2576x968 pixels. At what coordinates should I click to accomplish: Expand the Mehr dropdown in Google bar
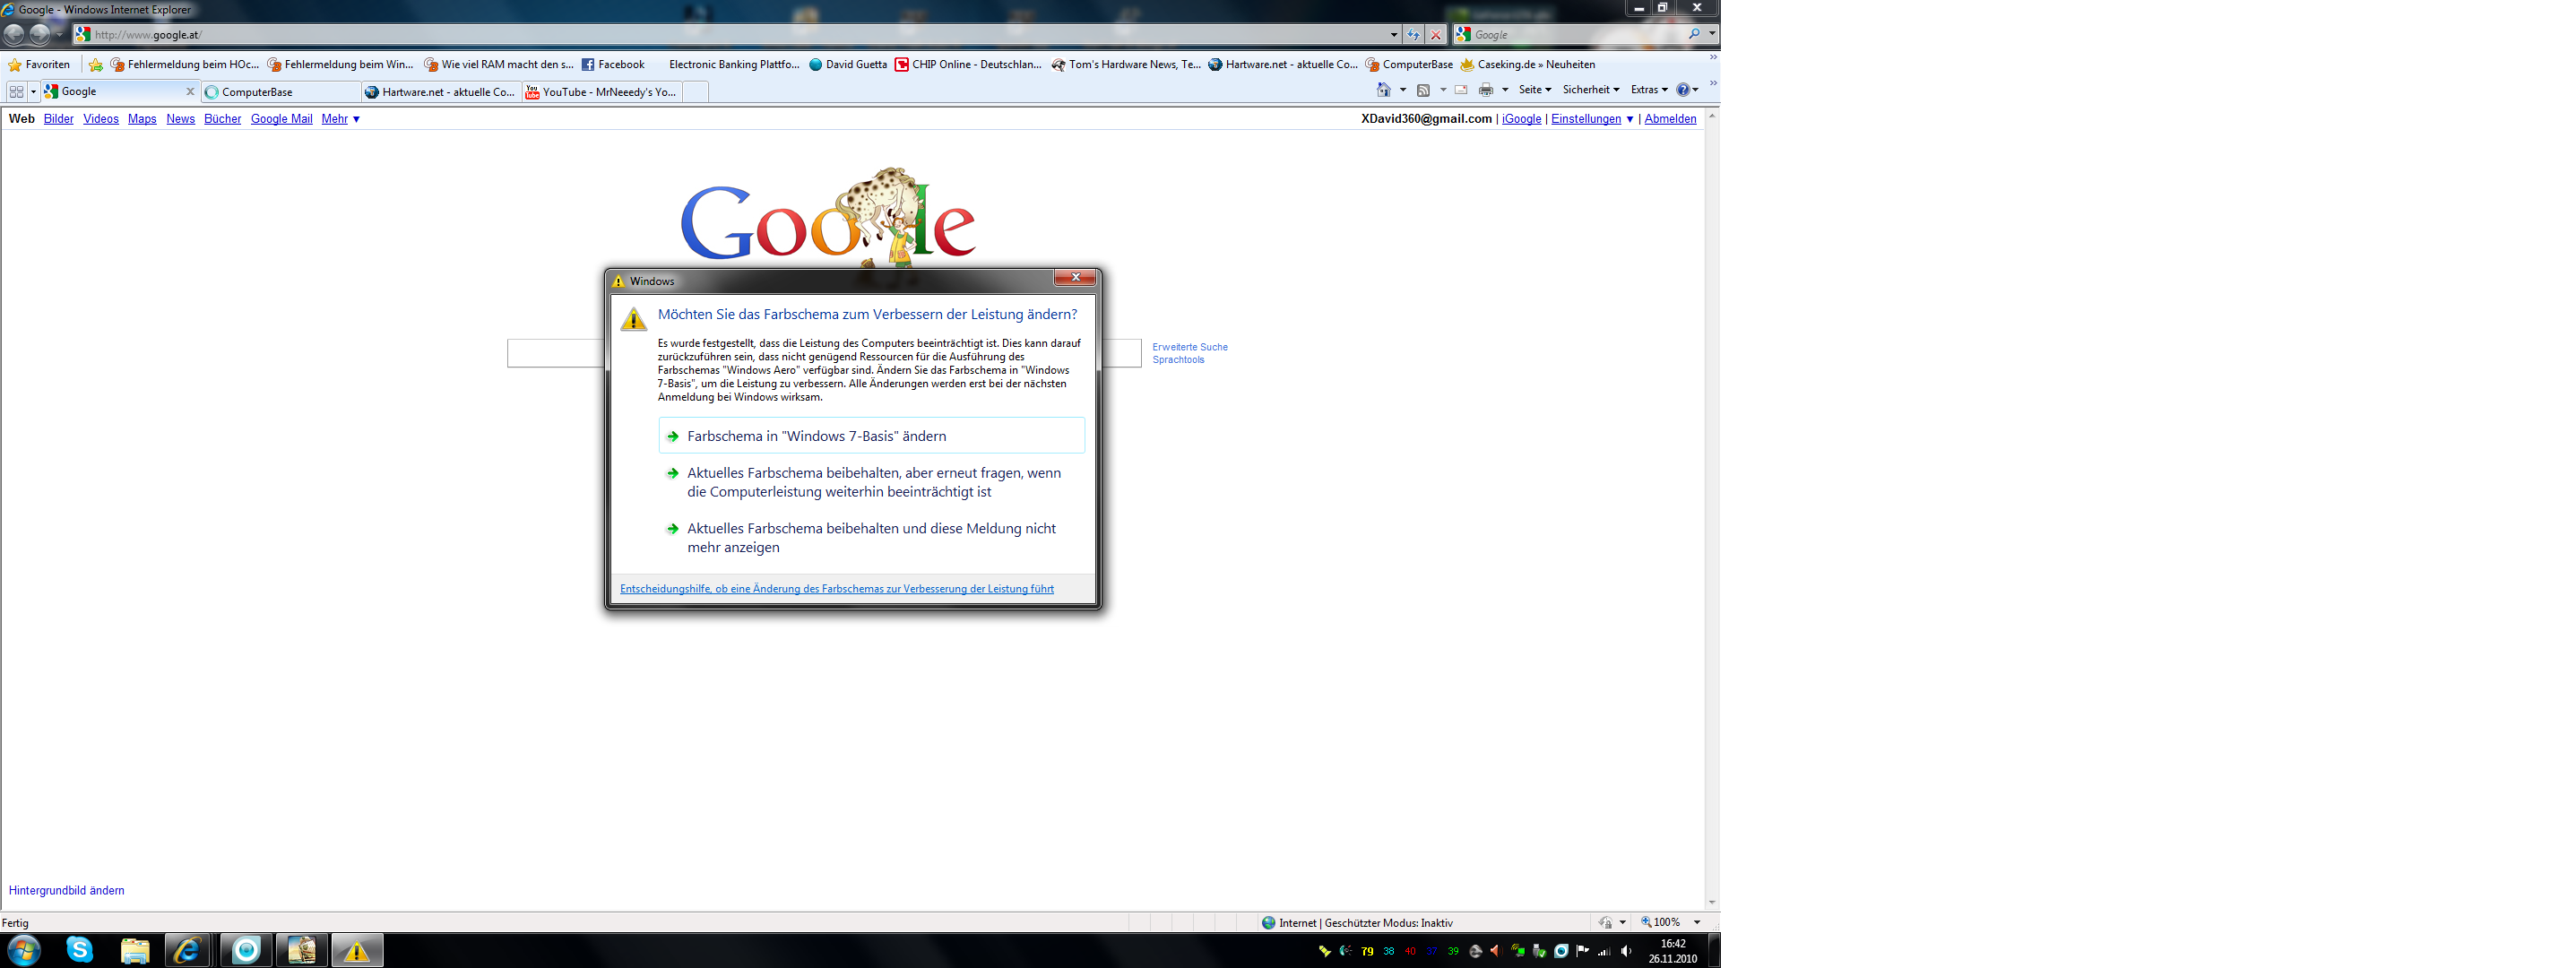click(x=340, y=119)
